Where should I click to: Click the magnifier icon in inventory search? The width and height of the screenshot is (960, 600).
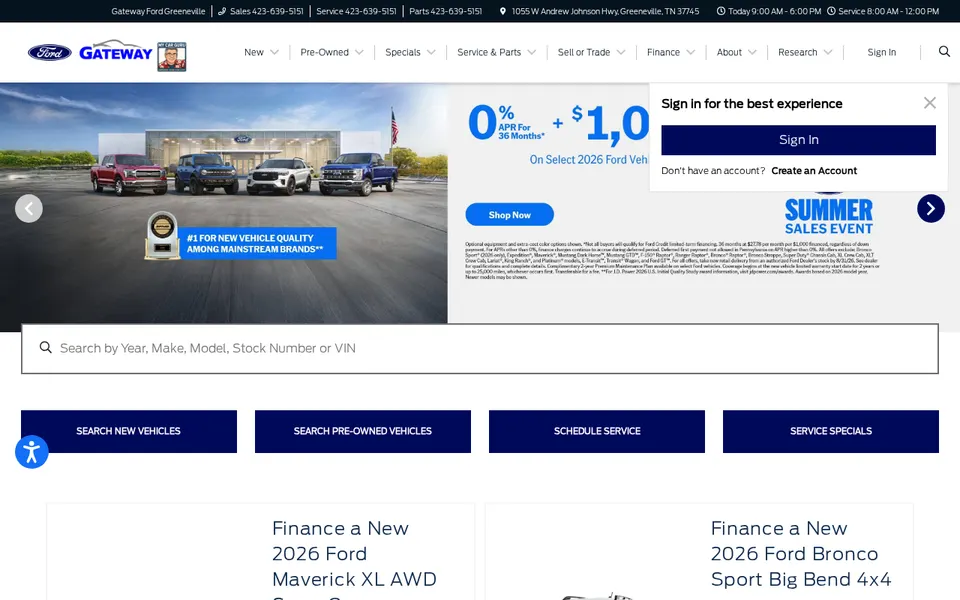[x=45, y=348]
